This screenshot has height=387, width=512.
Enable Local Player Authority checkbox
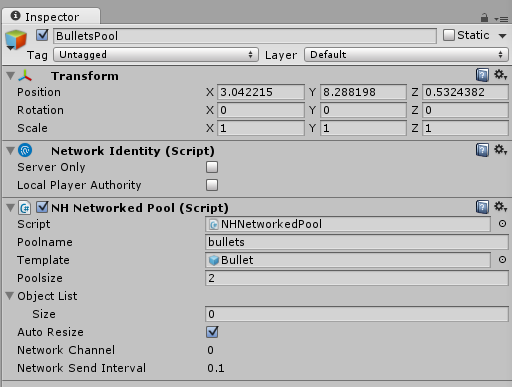[x=212, y=185]
